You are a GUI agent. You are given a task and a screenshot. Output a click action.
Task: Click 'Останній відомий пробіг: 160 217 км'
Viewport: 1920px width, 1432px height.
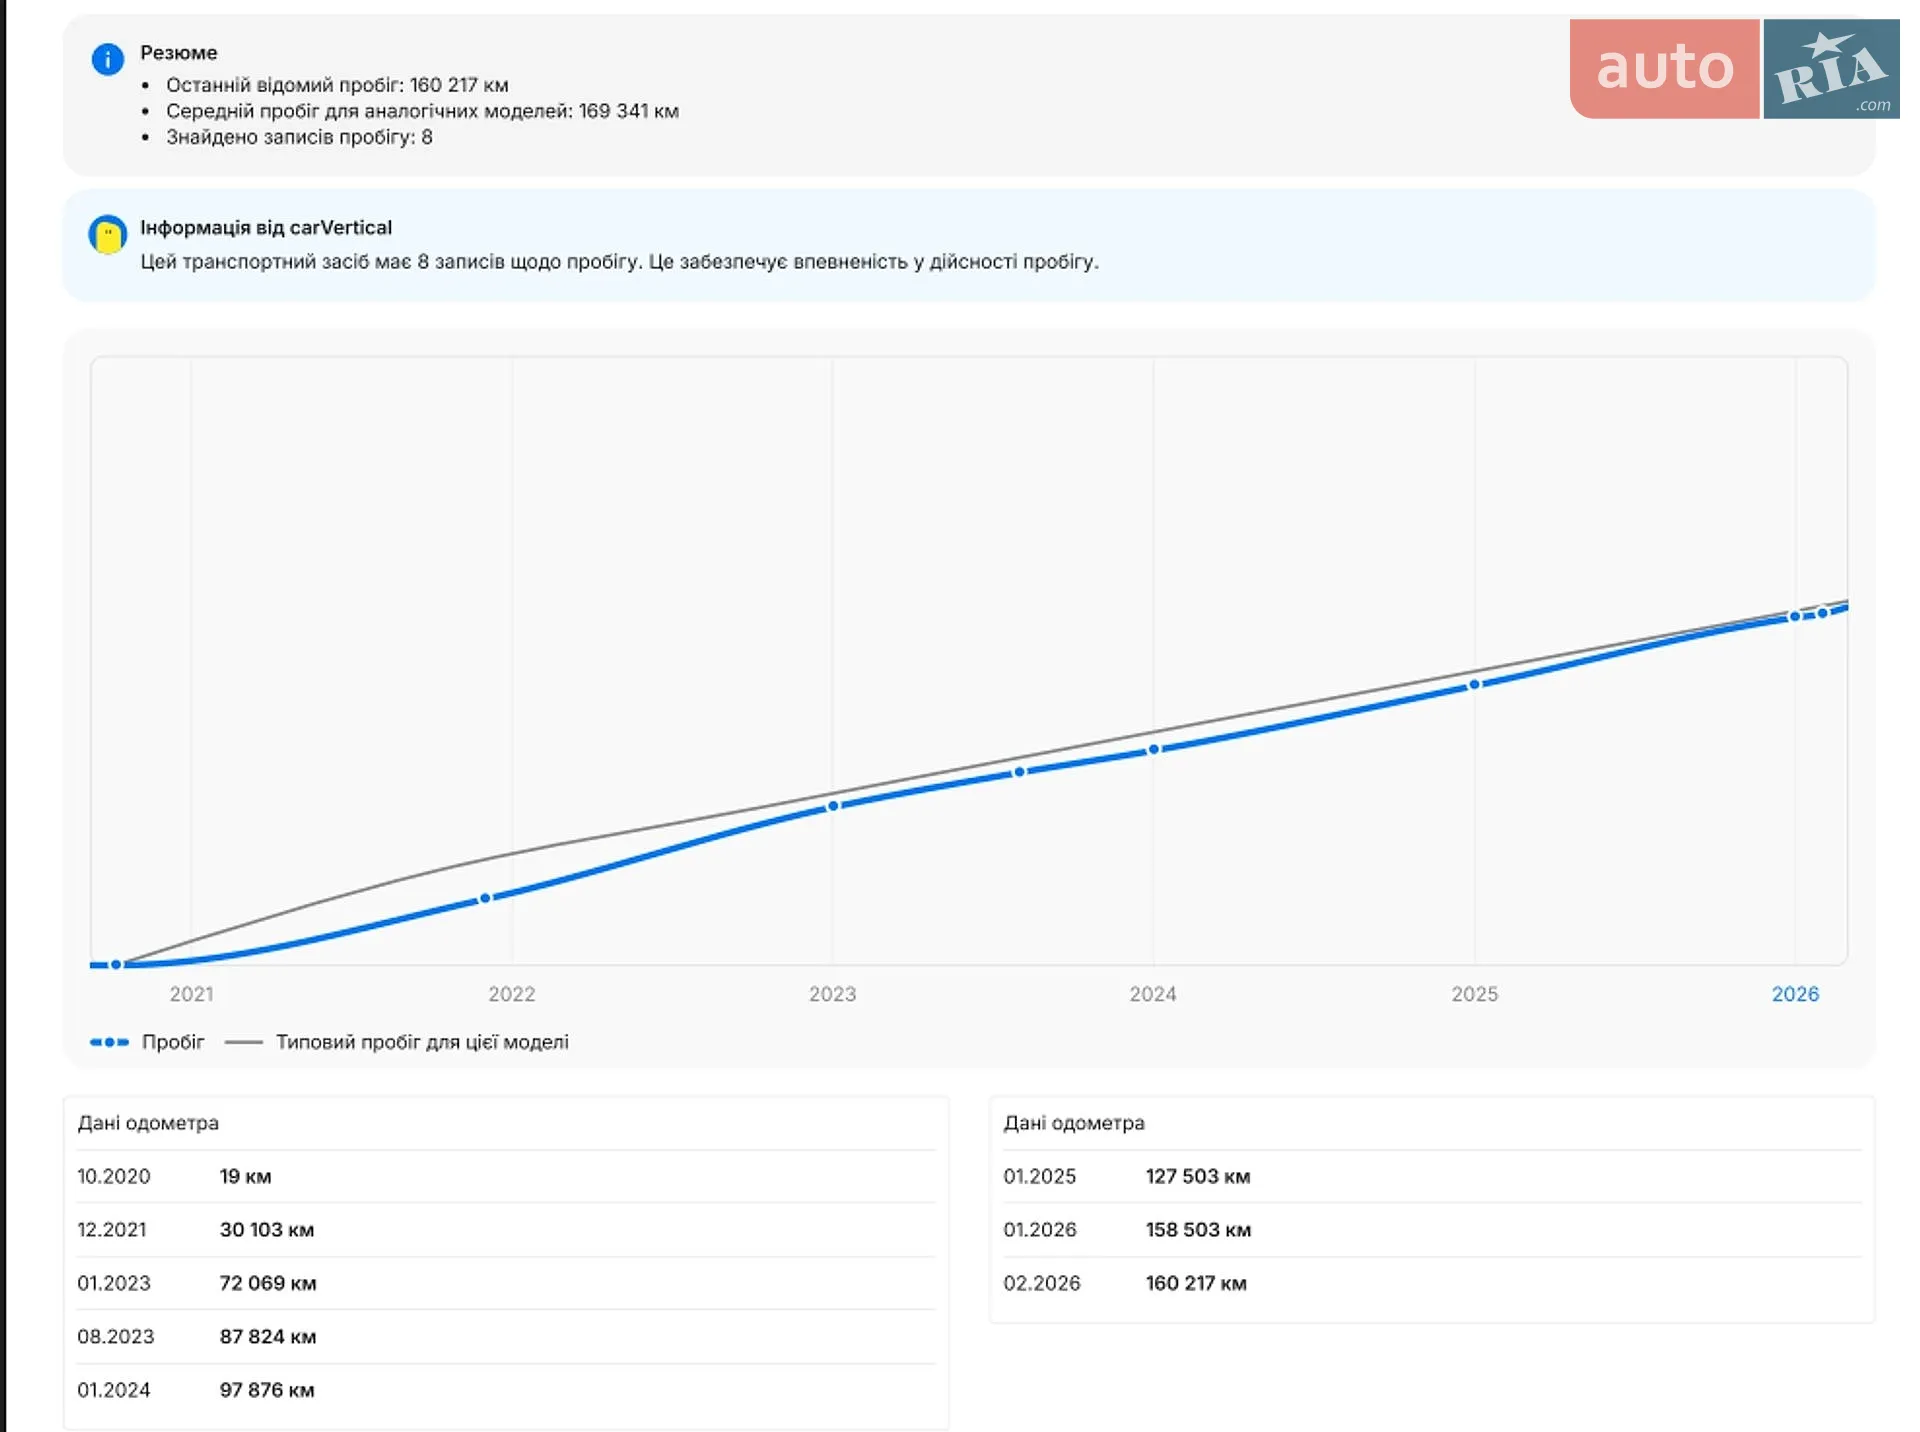coord(337,85)
